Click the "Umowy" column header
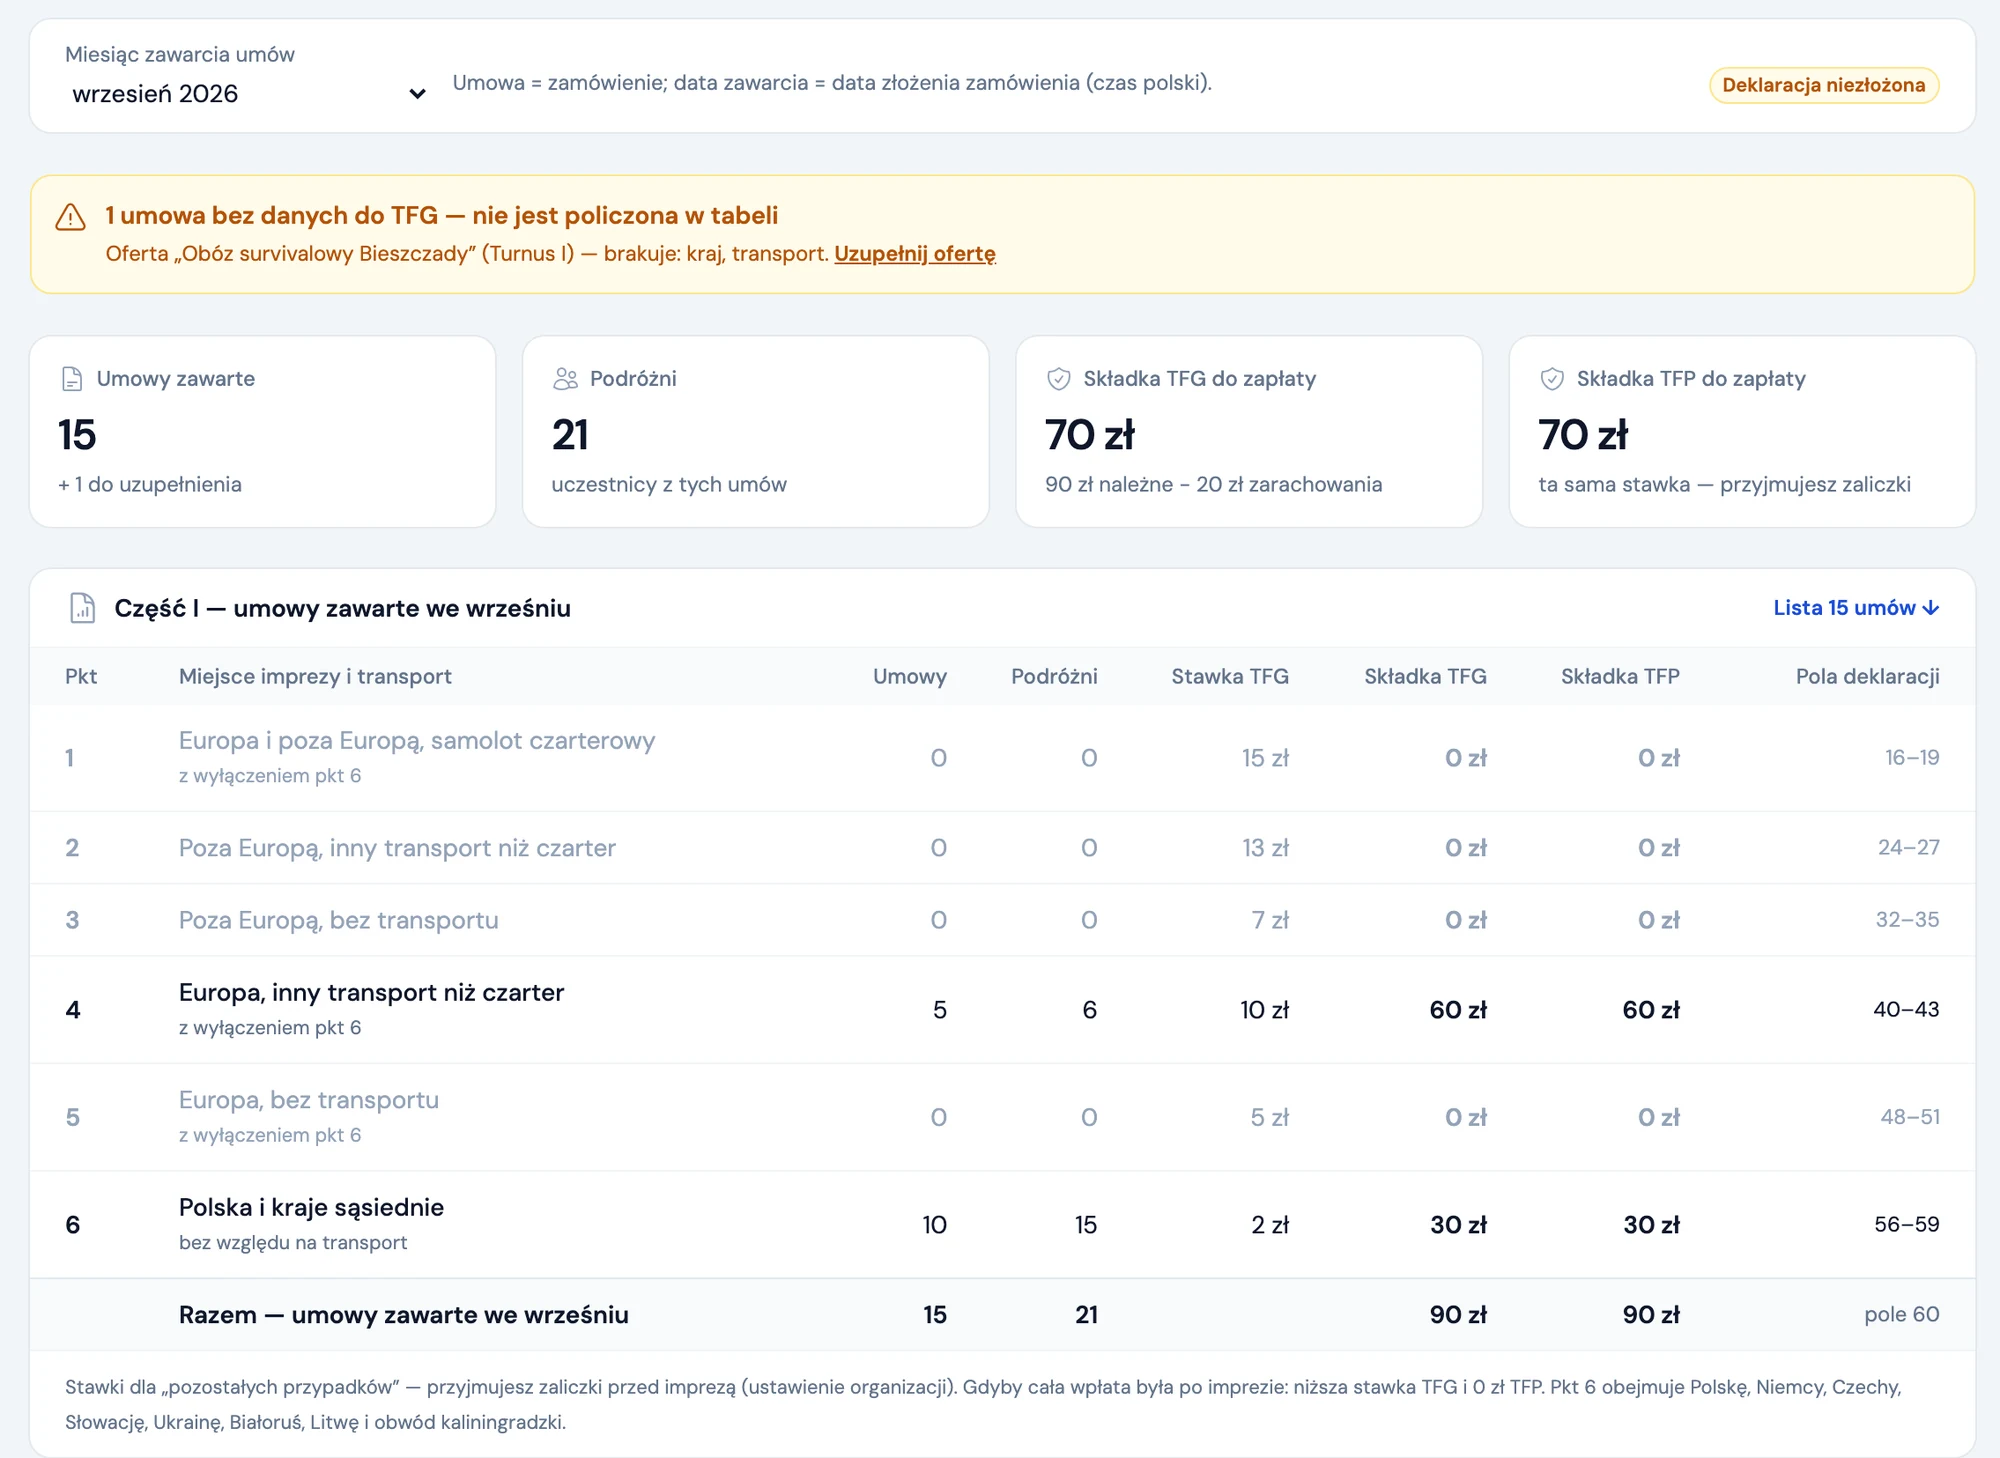The height and width of the screenshot is (1458, 2000). [x=909, y=677]
